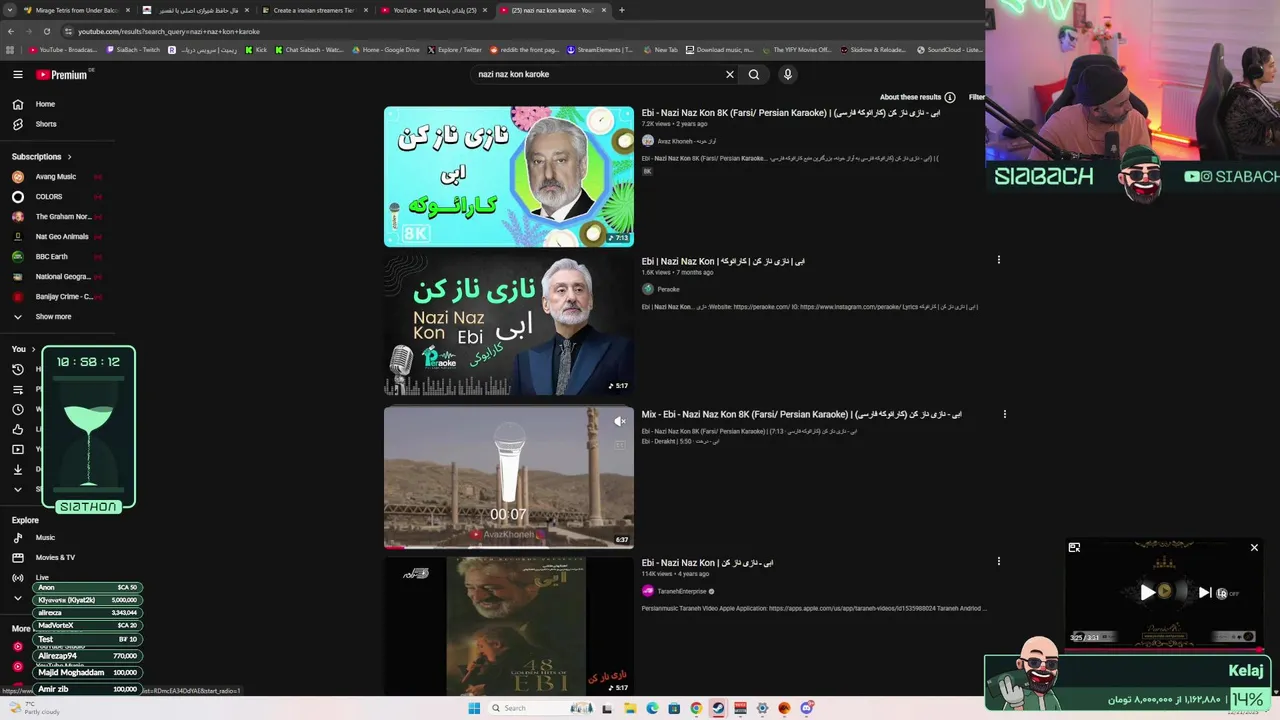Open the sidebar Watch later clock icon
Viewport: 1280px width, 720px height.
coord(18,409)
